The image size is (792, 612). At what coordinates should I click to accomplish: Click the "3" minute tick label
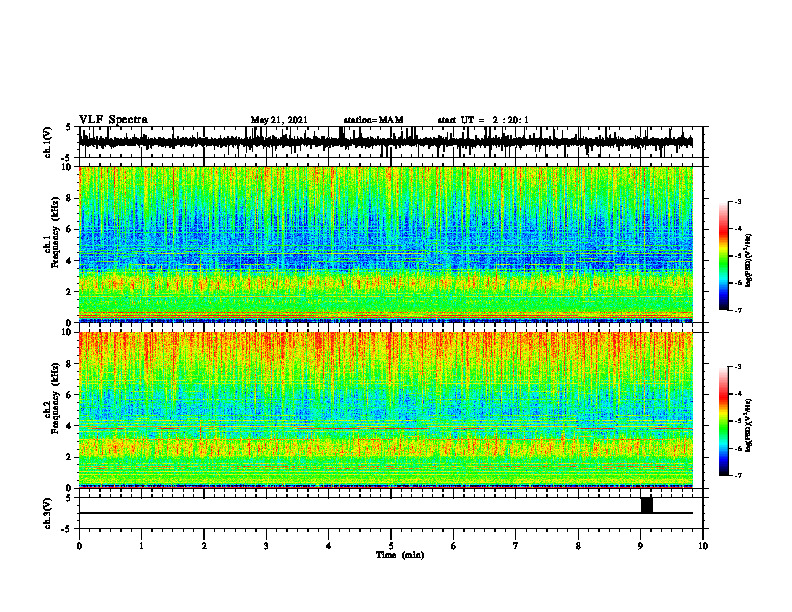point(266,546)
